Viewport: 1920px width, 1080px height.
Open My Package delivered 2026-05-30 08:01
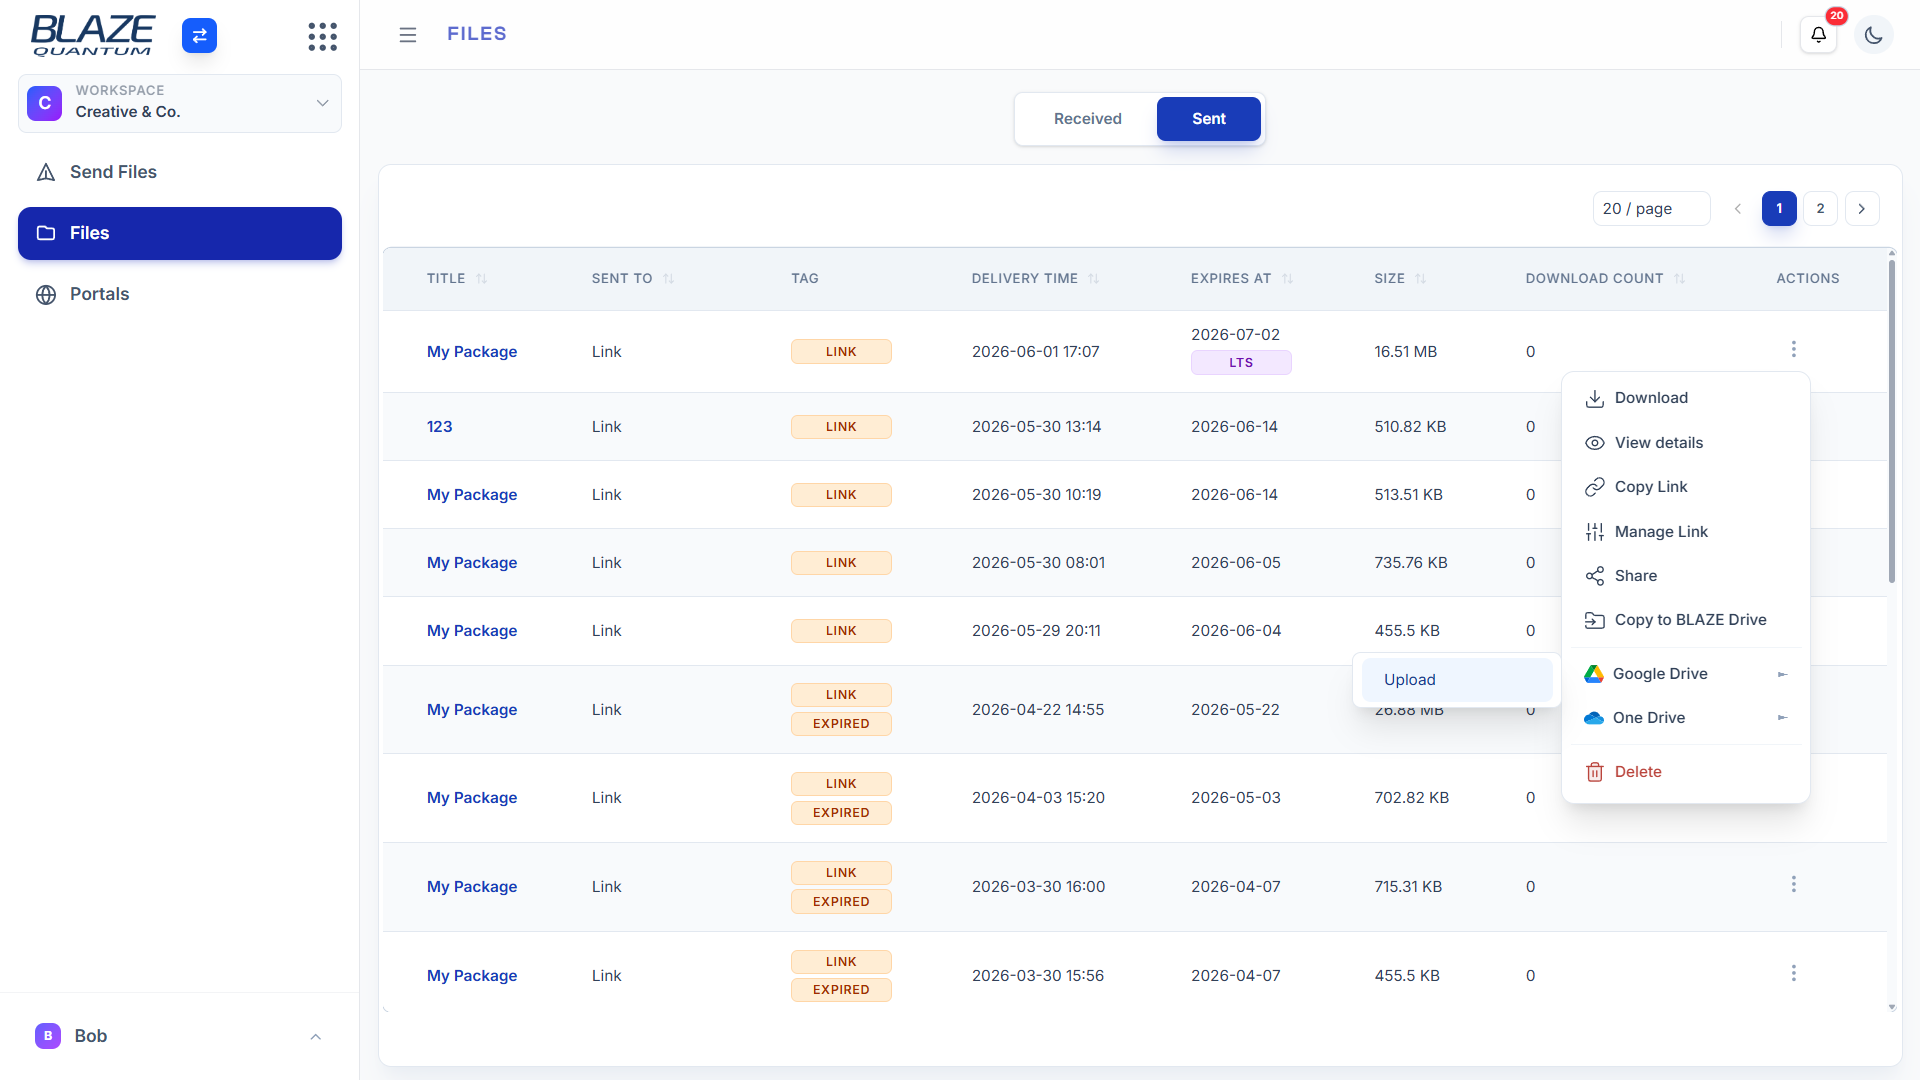pyautogui.click(x=472, y=563)
